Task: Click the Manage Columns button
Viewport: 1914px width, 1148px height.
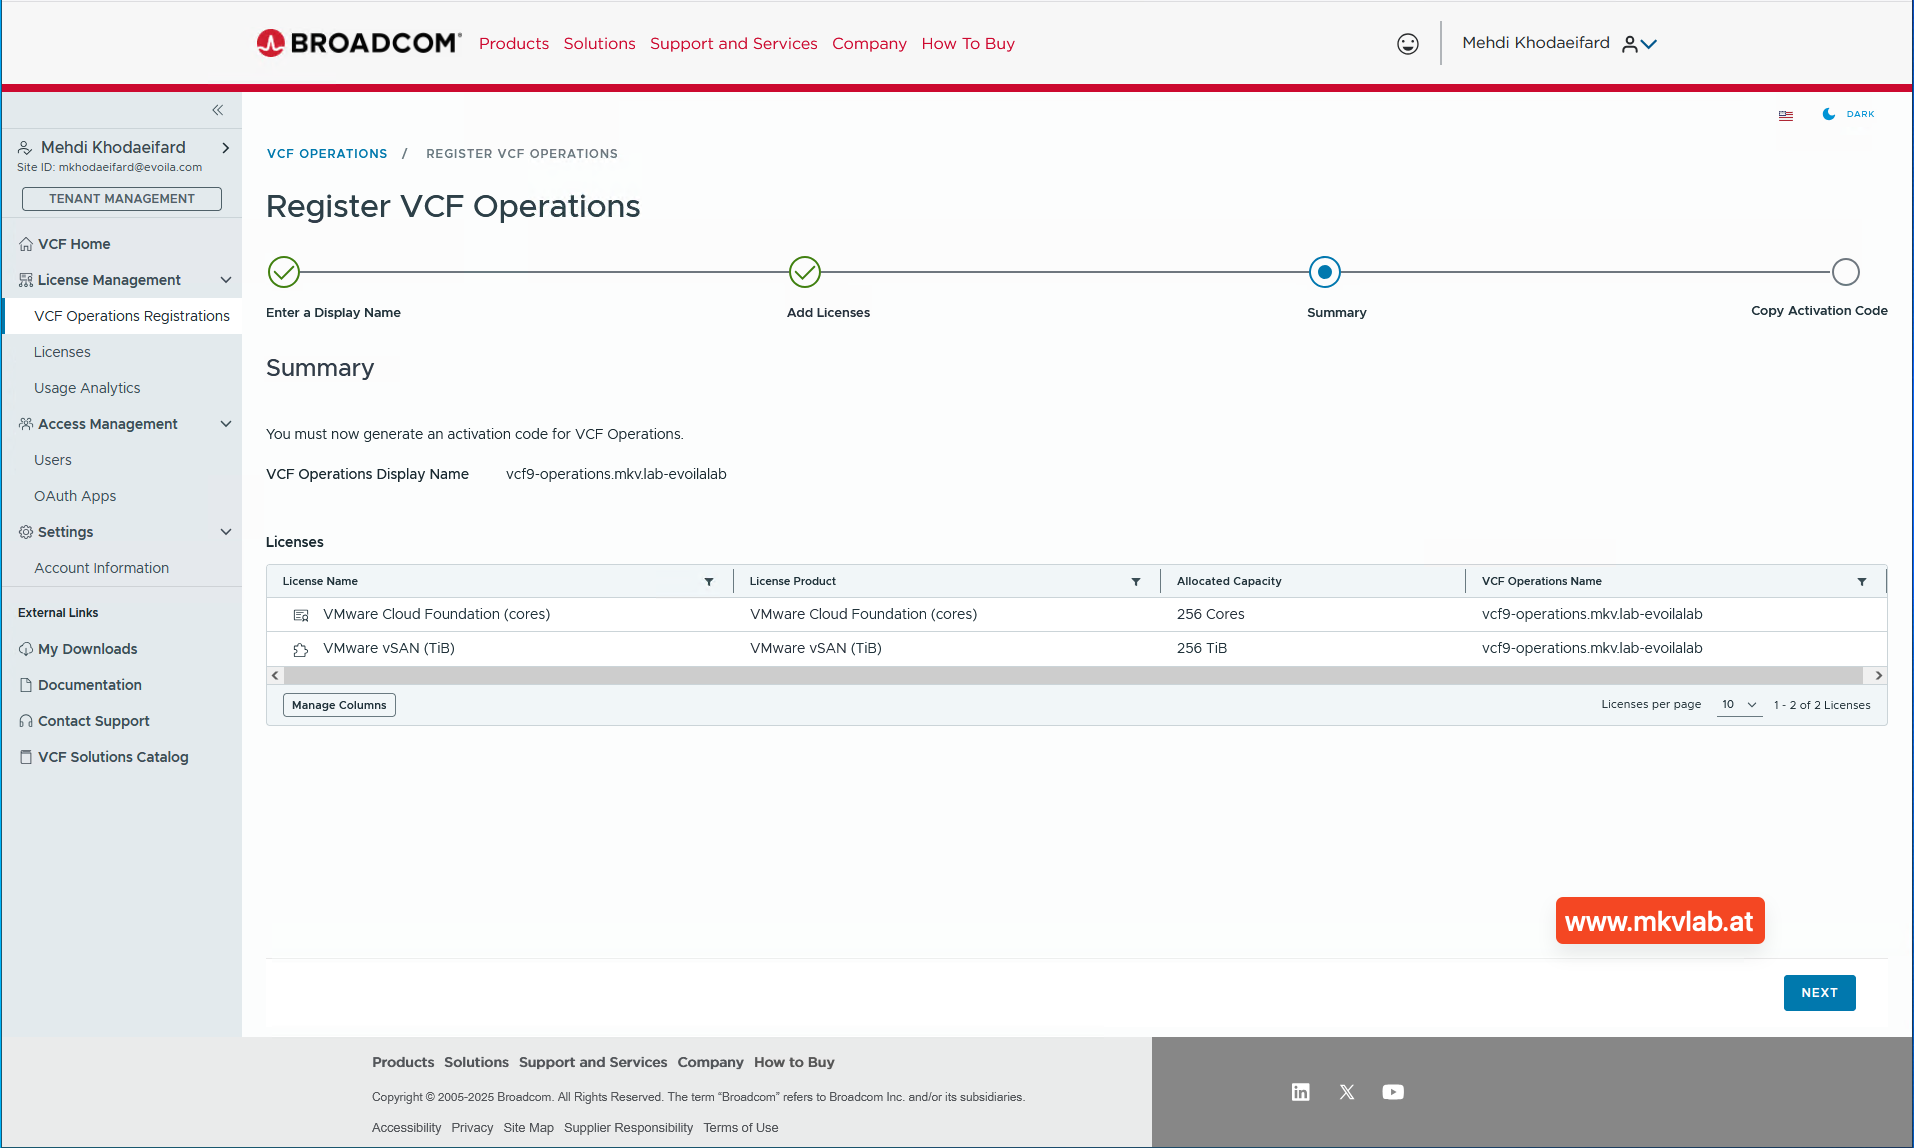Action: tap(339, 705)
